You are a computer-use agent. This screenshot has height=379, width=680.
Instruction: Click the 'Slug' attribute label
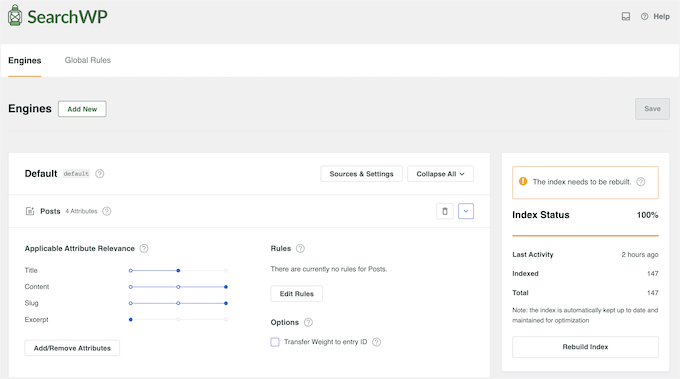coord(31,303)
